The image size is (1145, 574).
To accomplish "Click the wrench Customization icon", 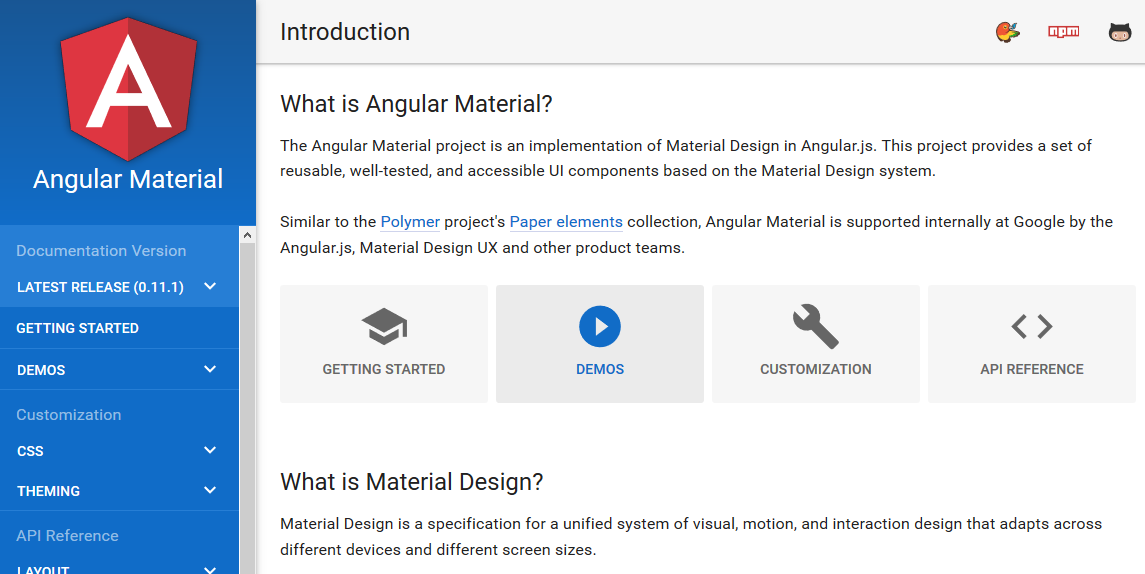I will tap(816, 326).
